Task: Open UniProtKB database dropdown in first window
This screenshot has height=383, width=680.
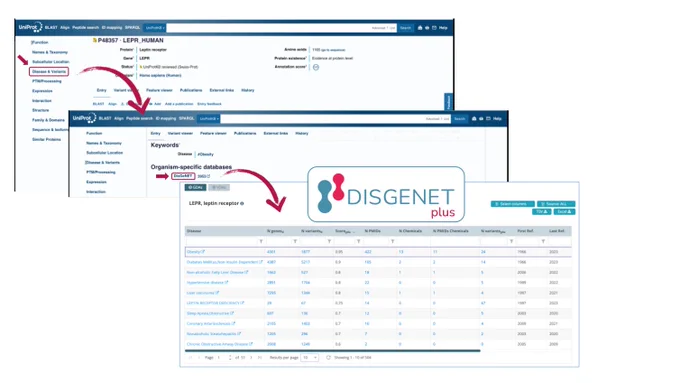Action: (x=155, y=28)
